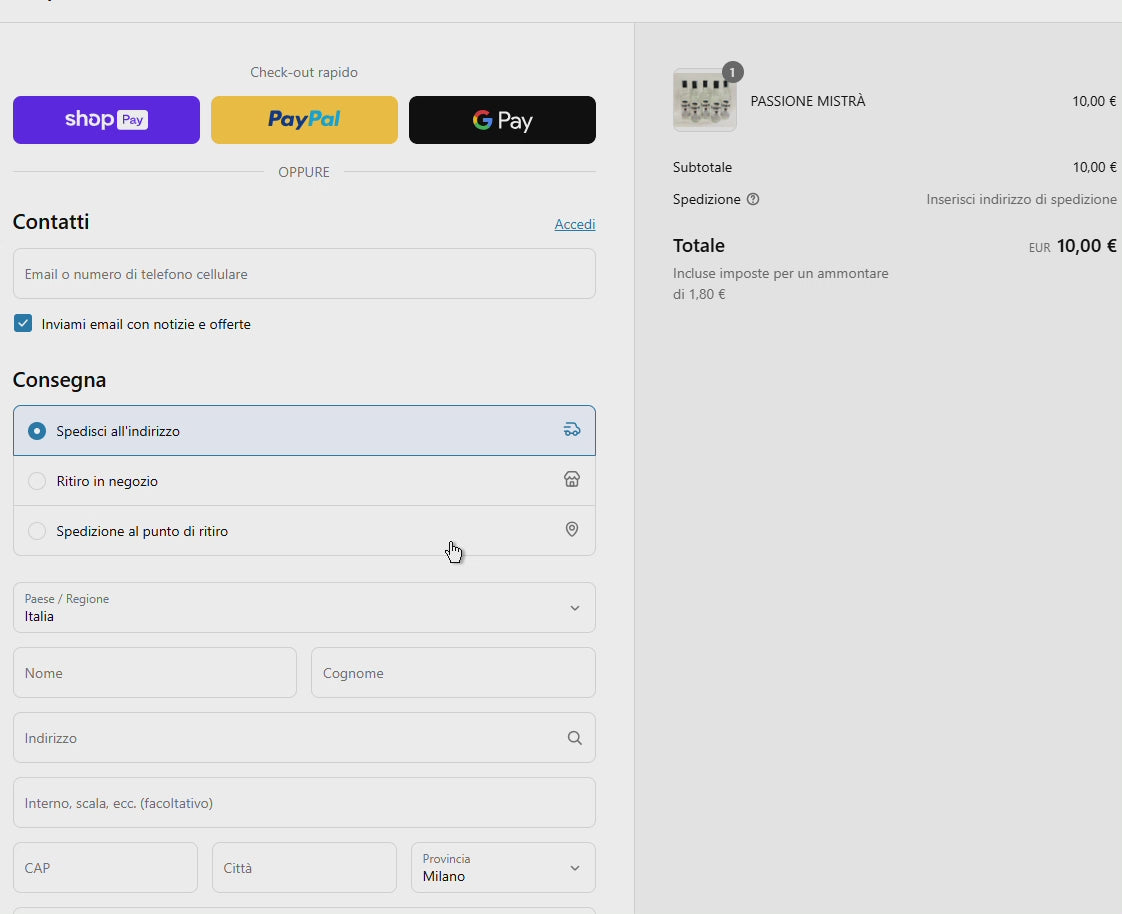Click the delivery truck icon
The image size is (1122, 914).
pyautogui.click(x=572, y=429)
